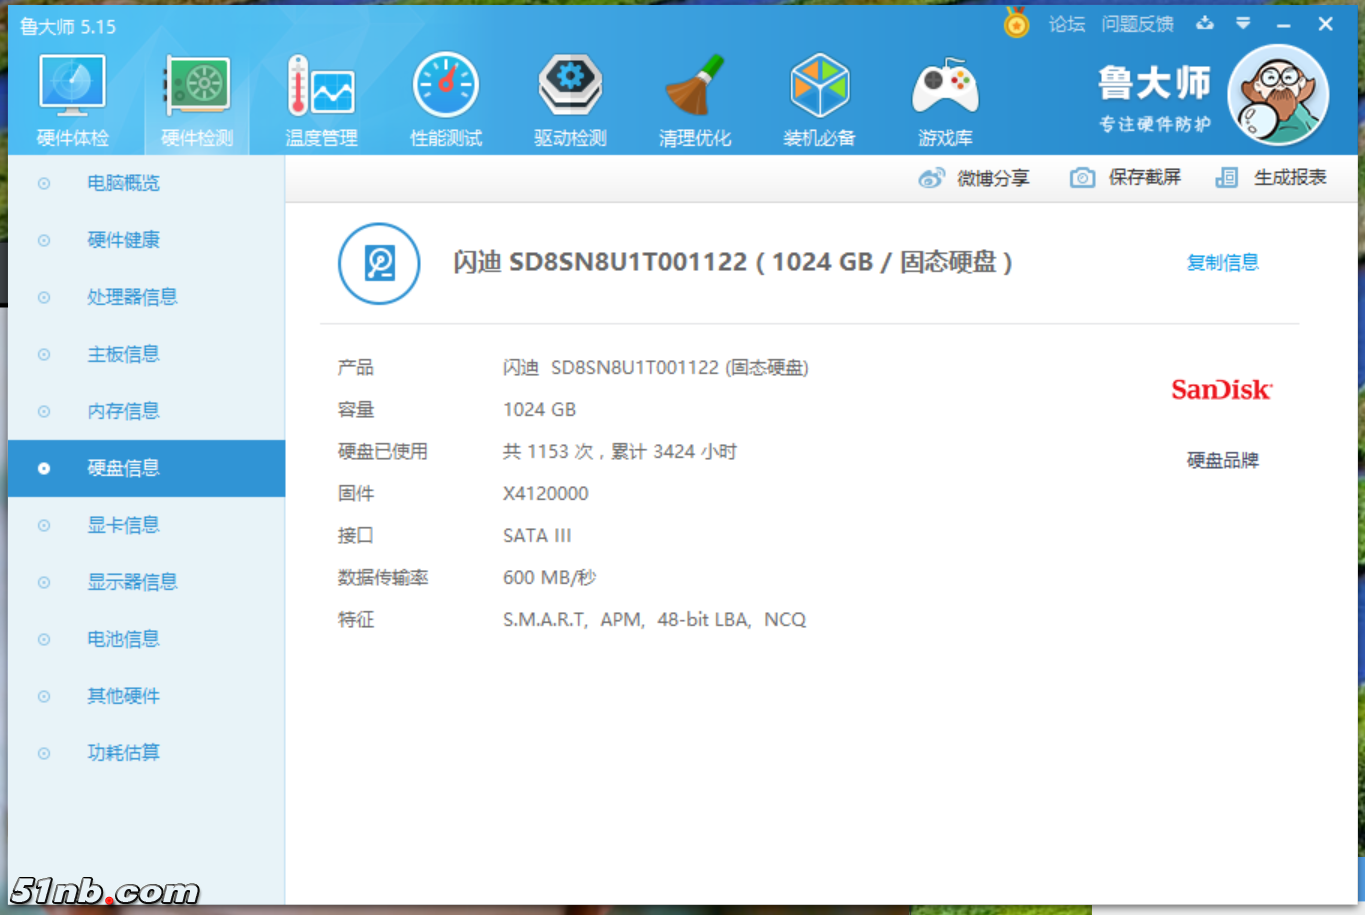Click the 鲁大师 mascot avatar
1365x915 pixels.
point(1278,95)
